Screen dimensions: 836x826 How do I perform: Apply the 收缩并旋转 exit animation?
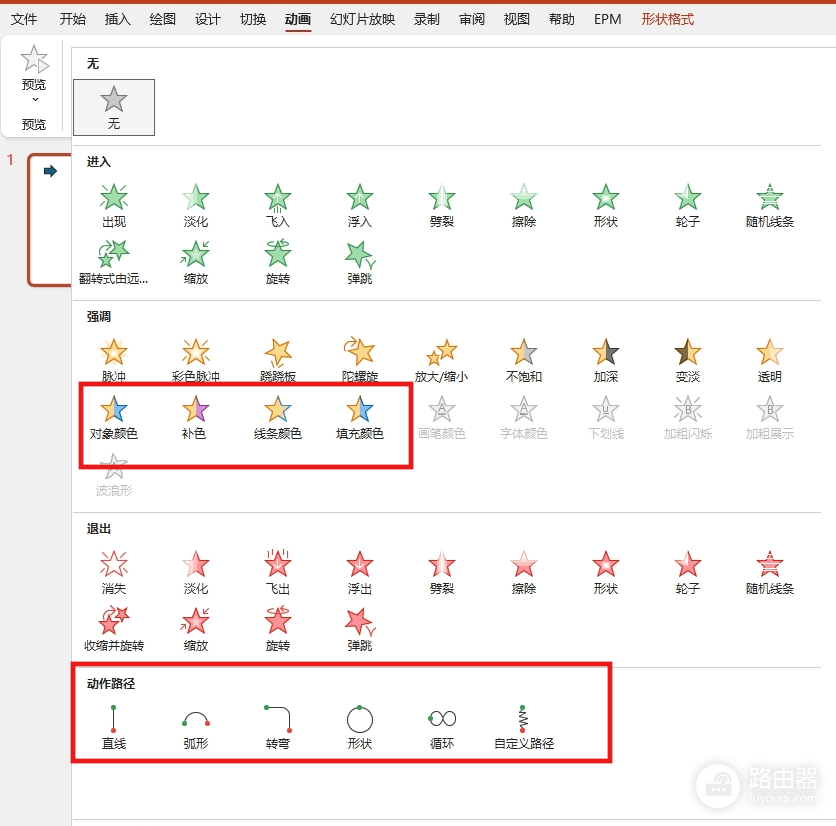click(x=114, y=629)
